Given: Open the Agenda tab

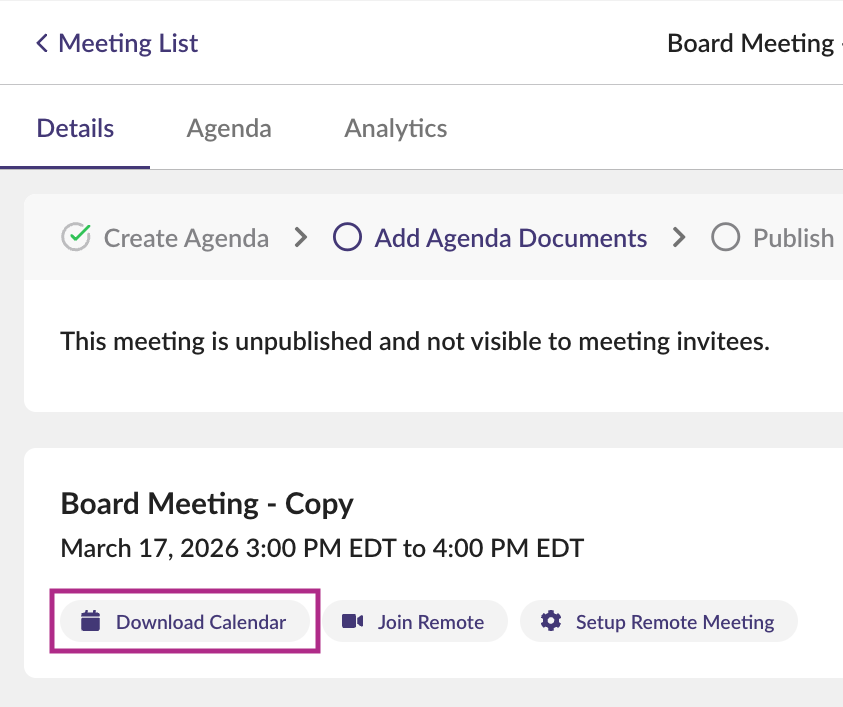Looking at the screenshot, I should tap(229, 128).
